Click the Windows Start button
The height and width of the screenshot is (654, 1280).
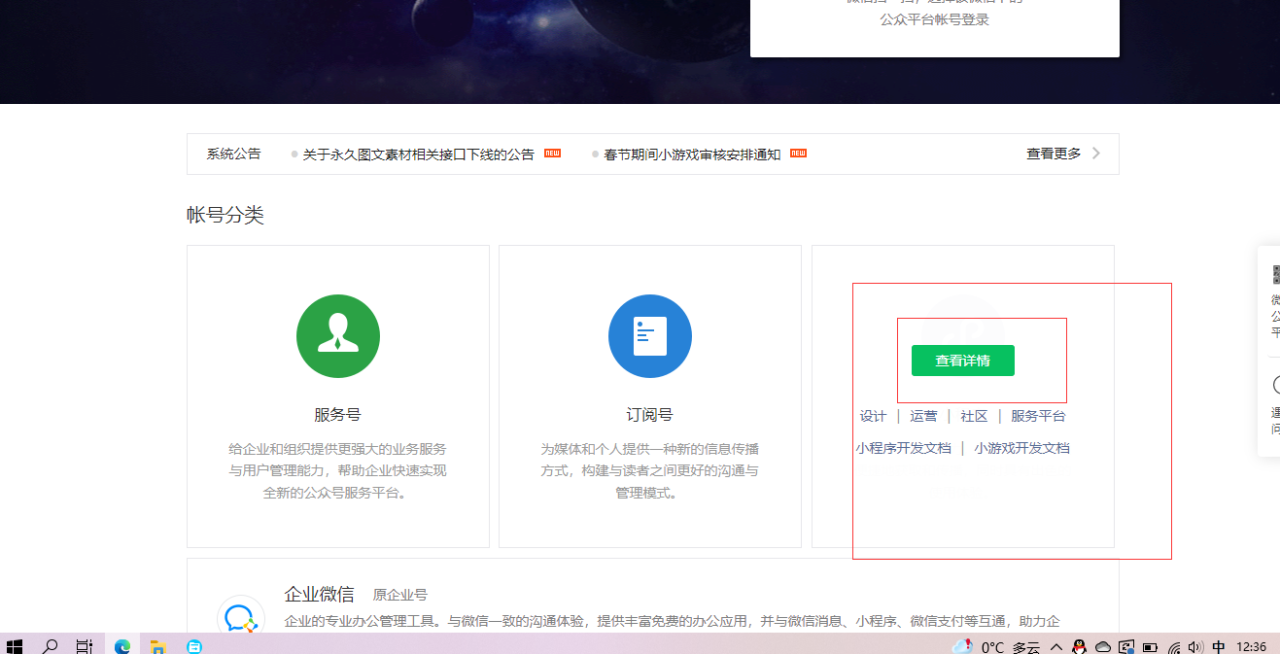14,646
